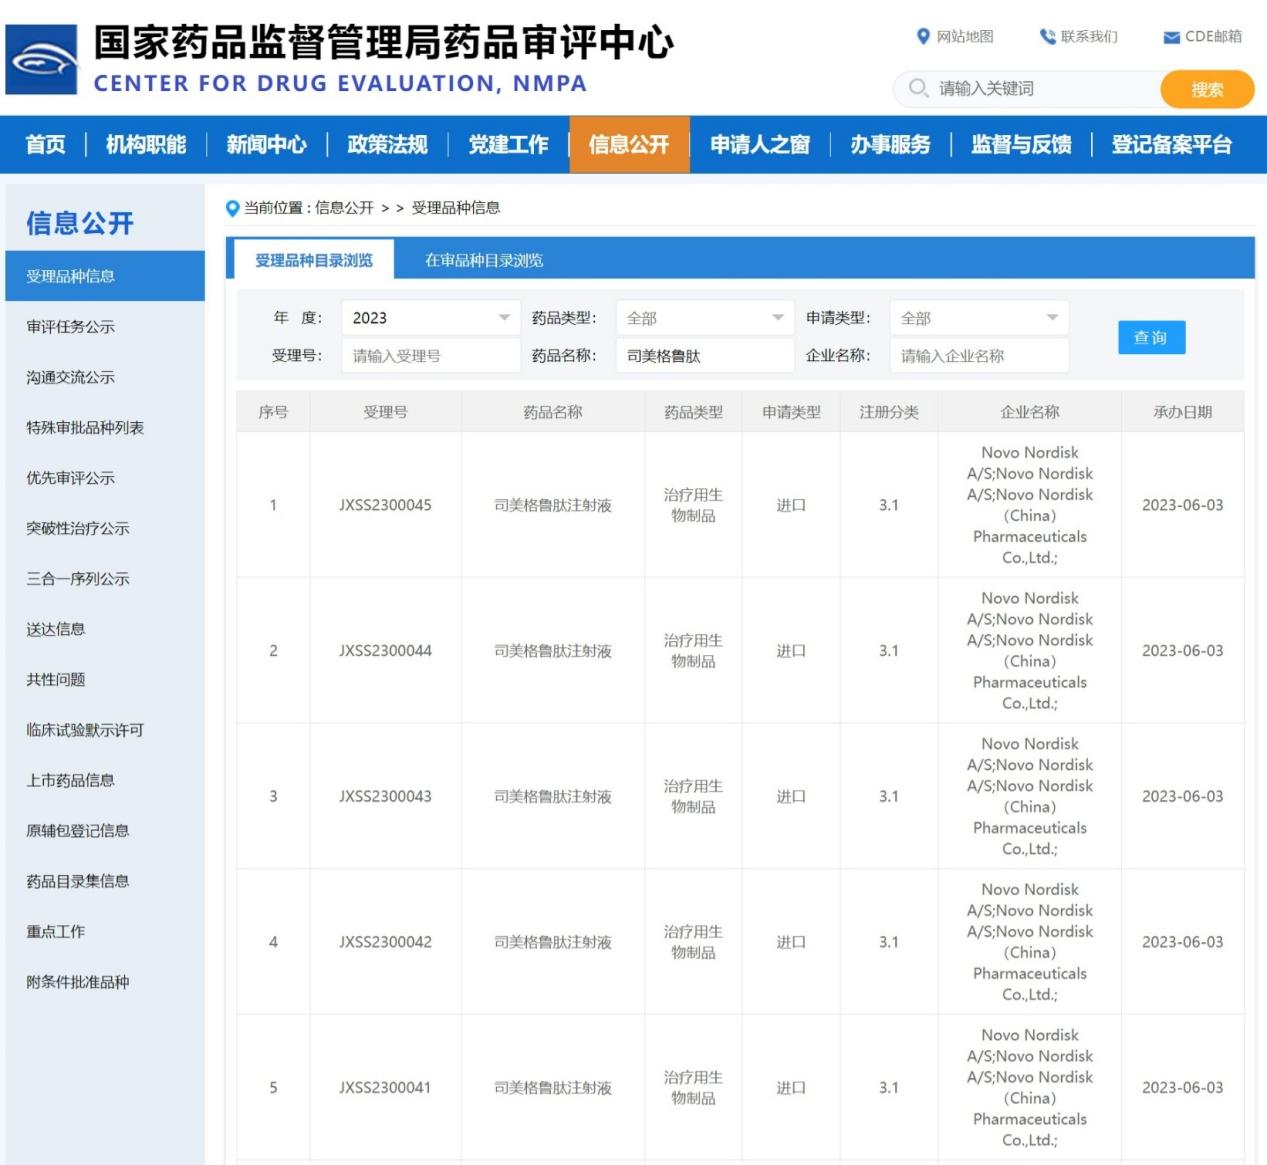Click the 受理号 input field

pos(430,355)
